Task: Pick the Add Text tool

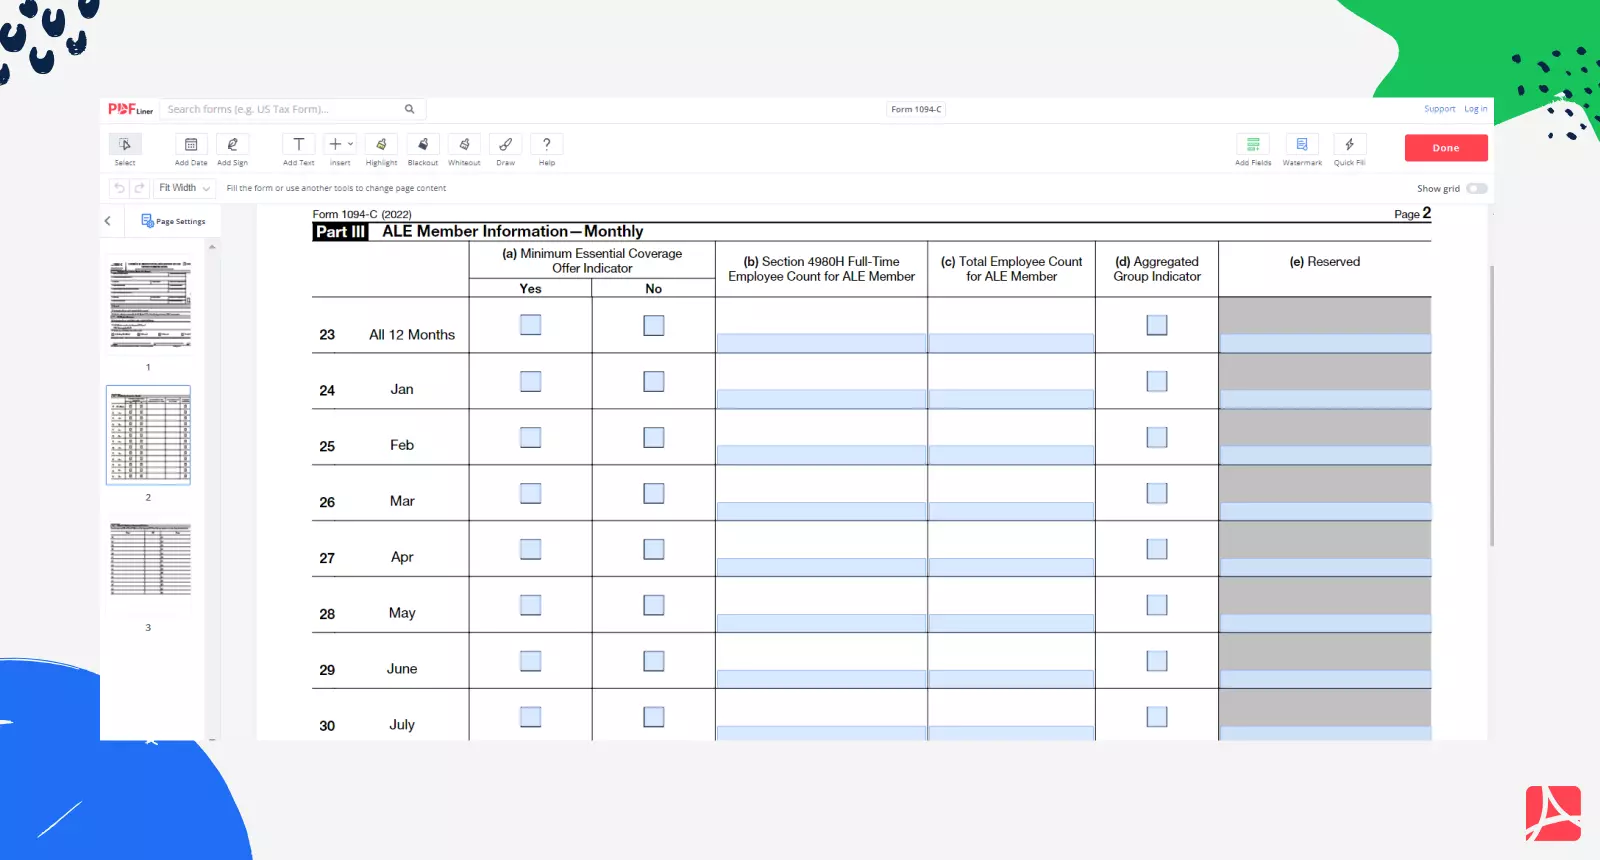Action: pos(298,149)
